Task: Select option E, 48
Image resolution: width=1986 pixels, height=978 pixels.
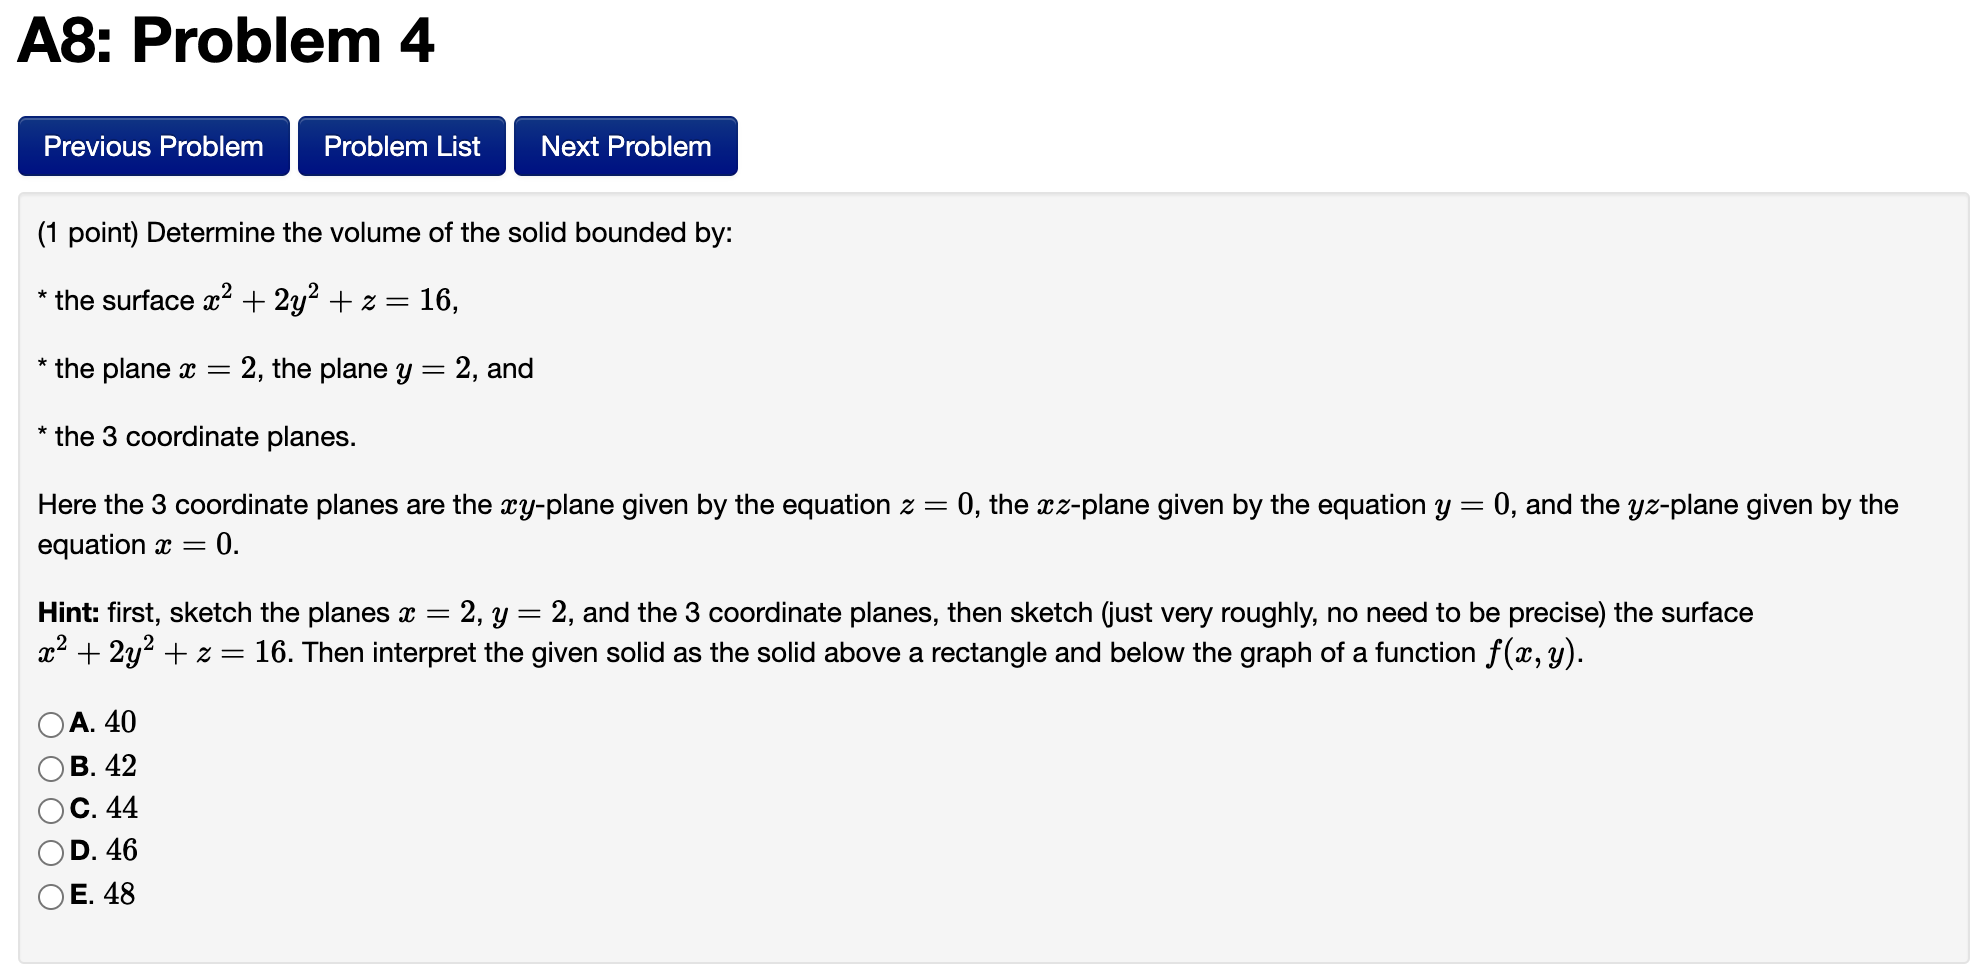Action: pyautogui.click(x=51, y=896)
